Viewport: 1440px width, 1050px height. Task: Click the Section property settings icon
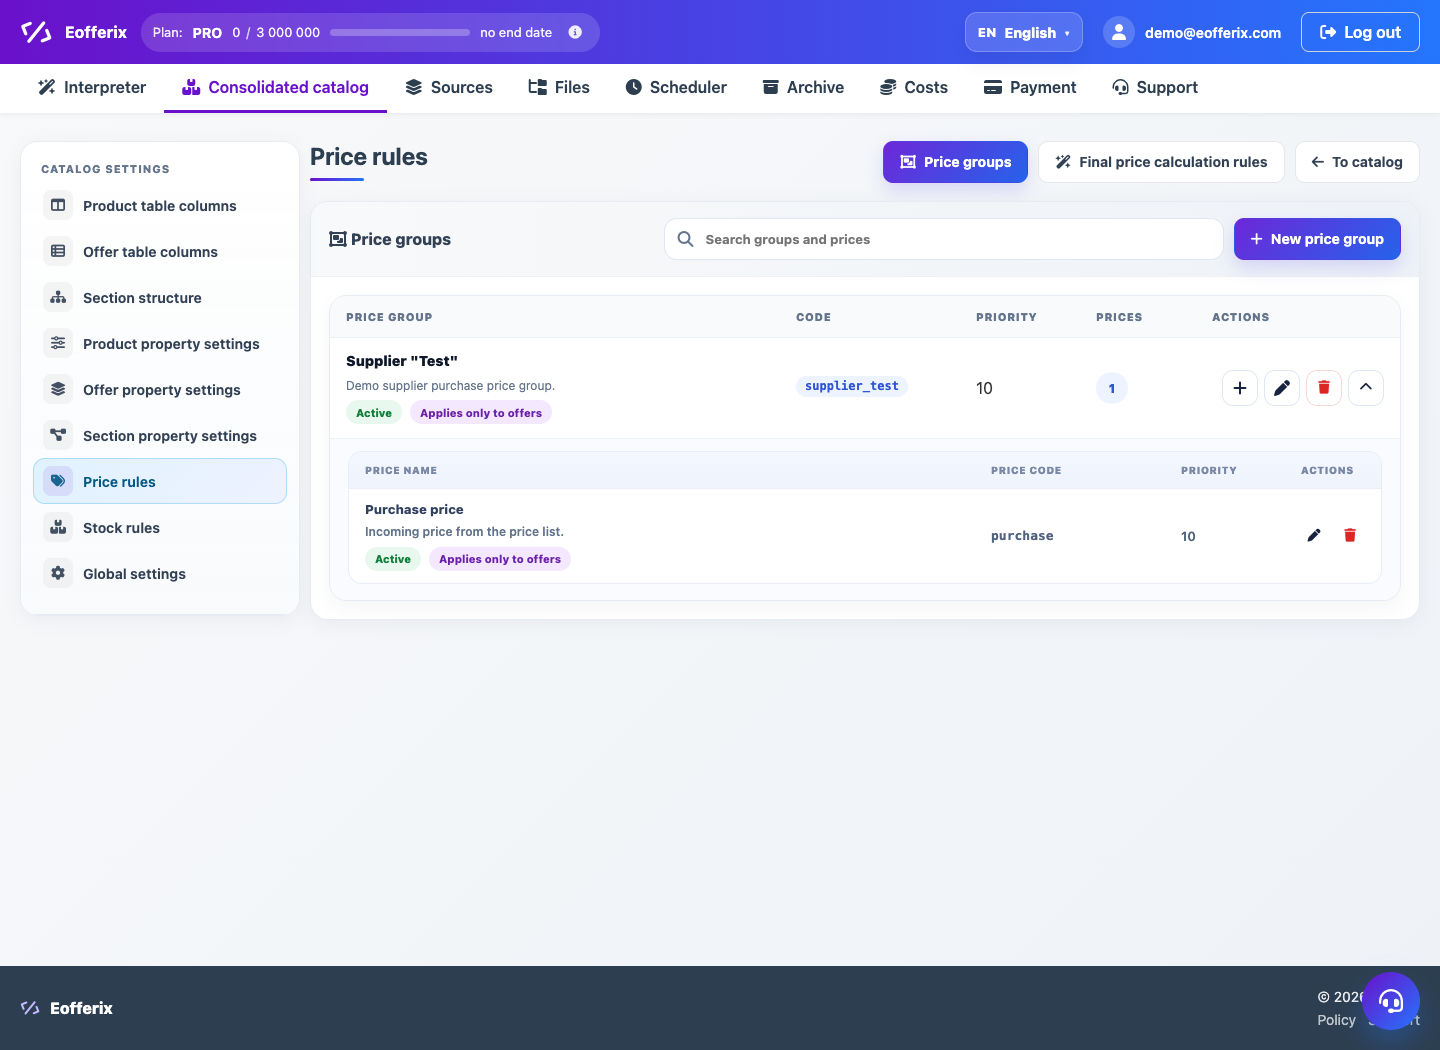pyautogui.click(x=58, y=435)
